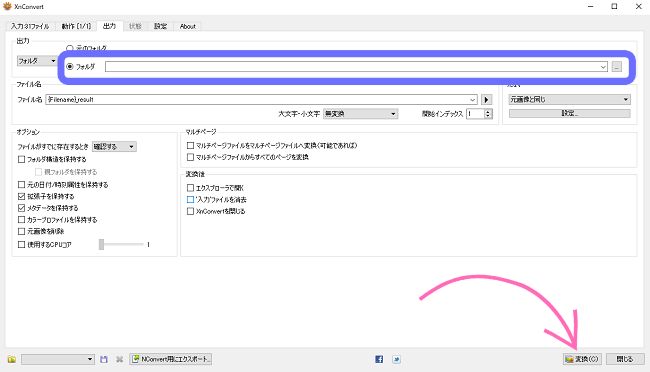Check convert multipage to multipage file option
This screenshot has width=650, height=372.
pyautogui.click(x=190, y=146)
